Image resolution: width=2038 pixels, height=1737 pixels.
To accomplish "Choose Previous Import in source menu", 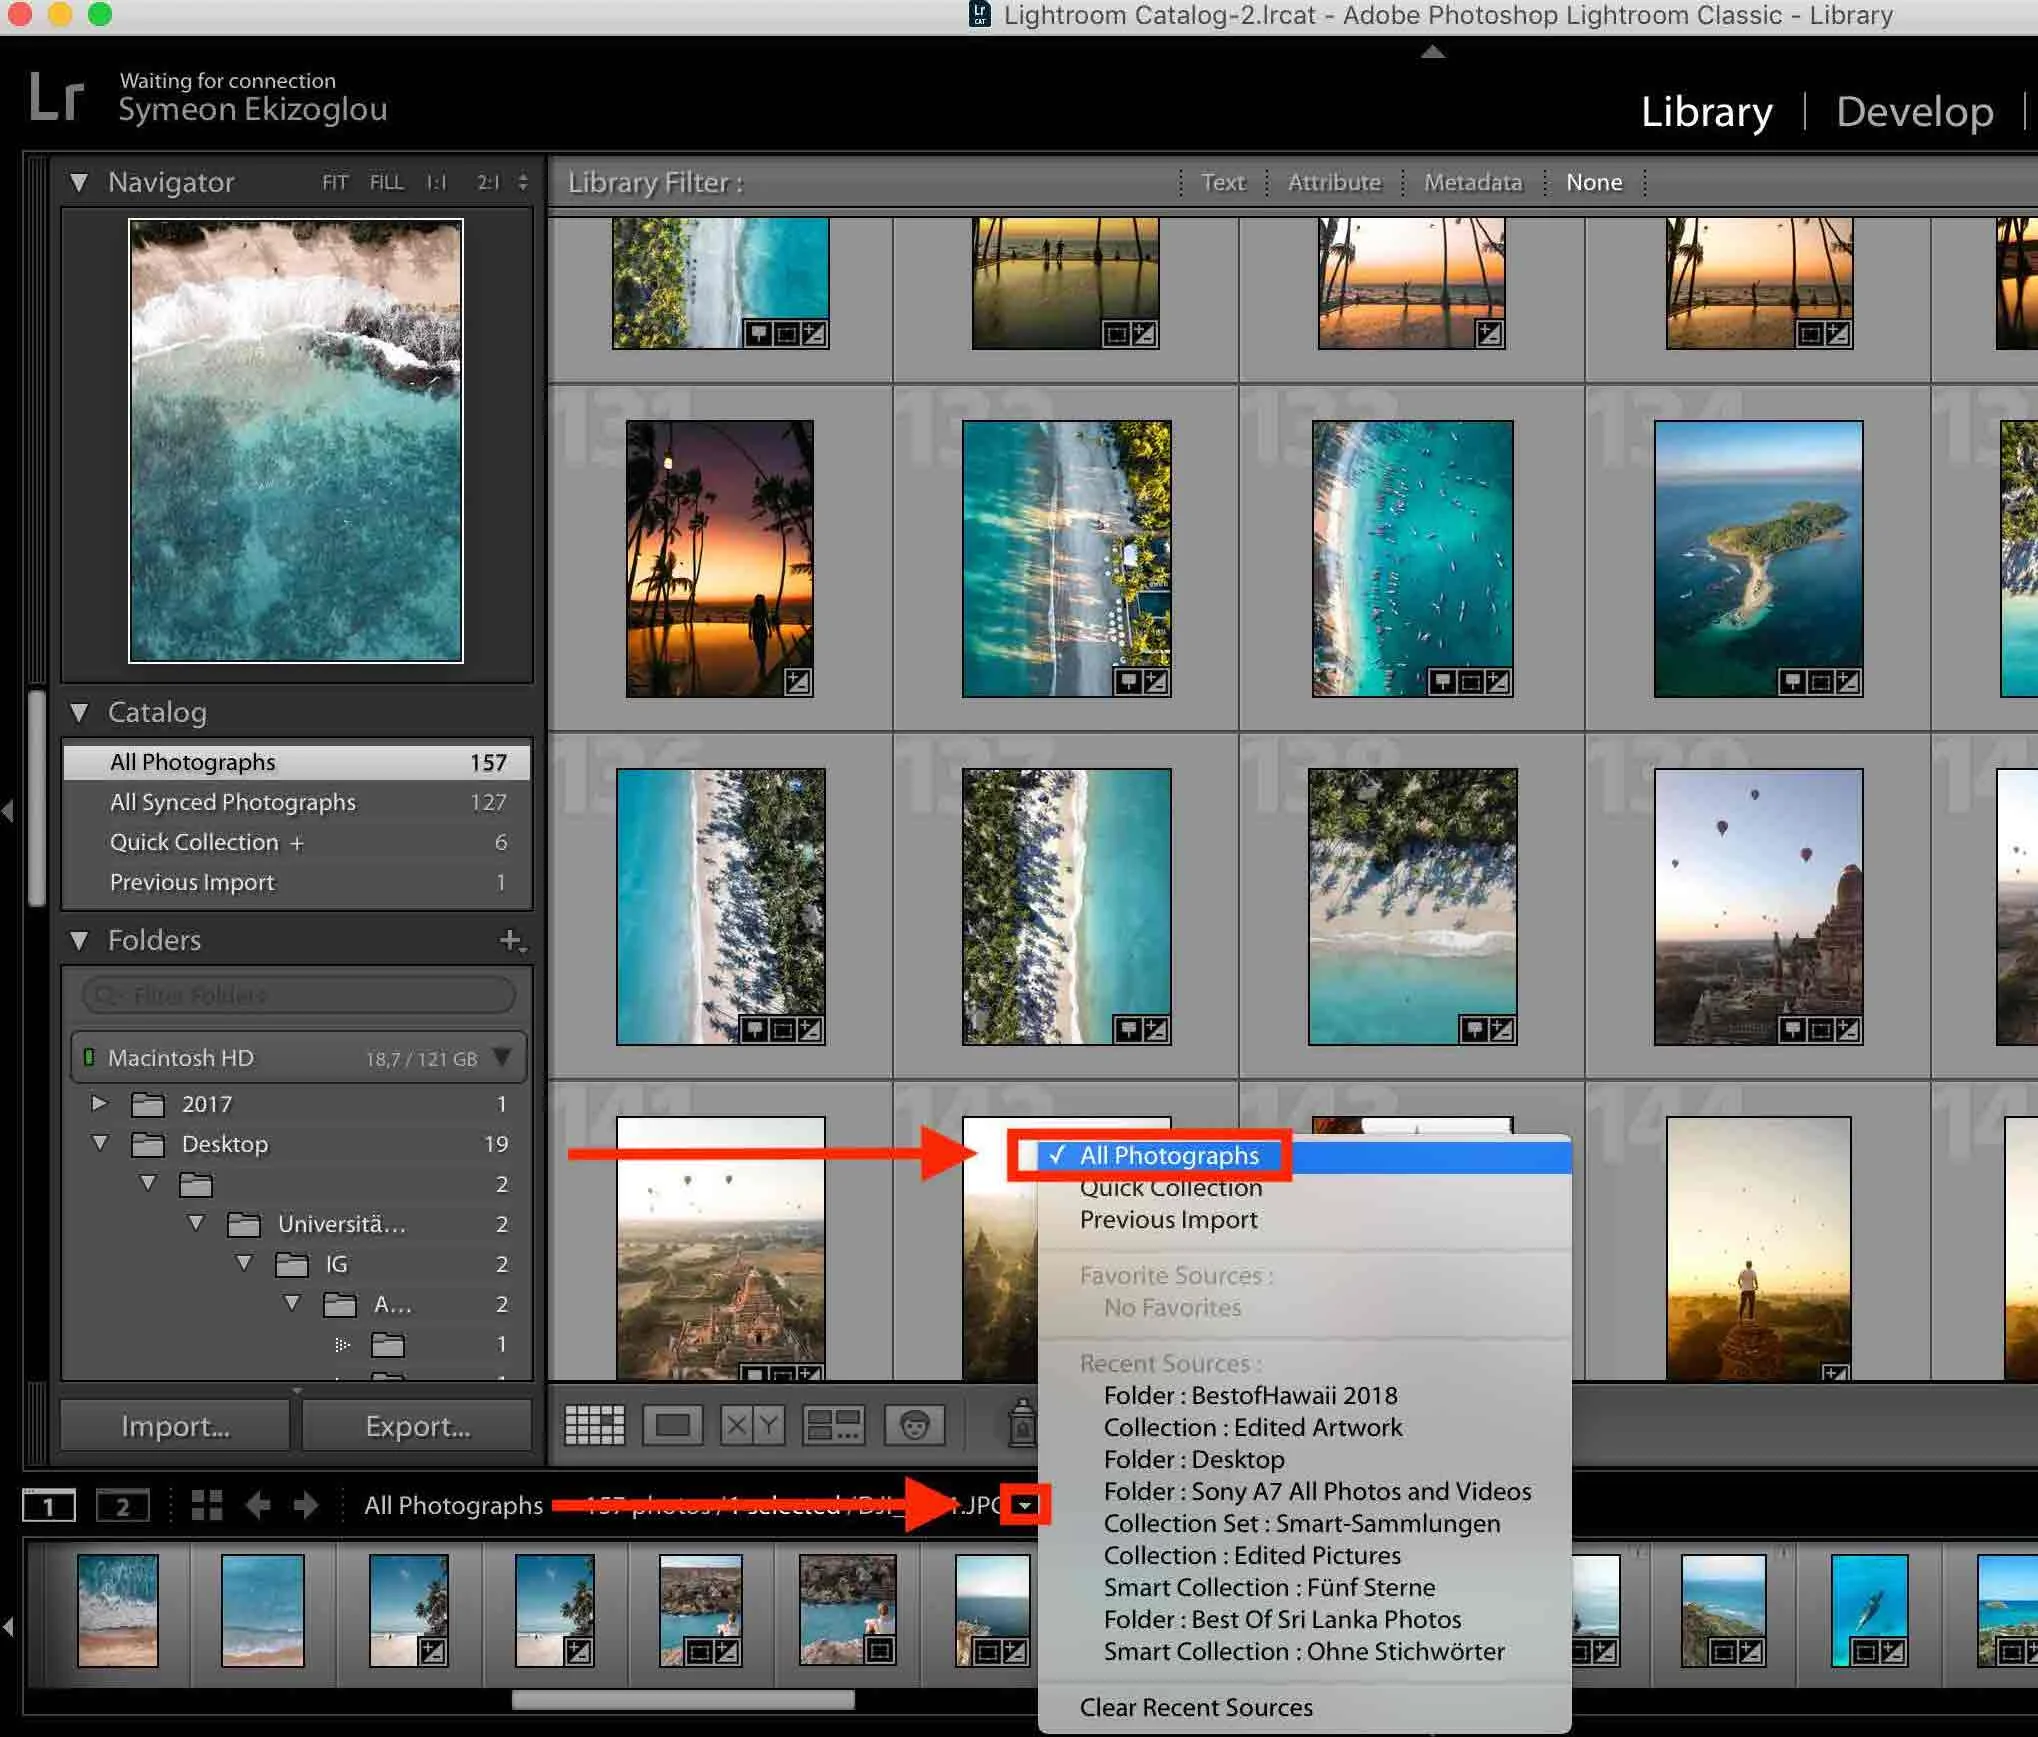I will coord(1304,1220).
